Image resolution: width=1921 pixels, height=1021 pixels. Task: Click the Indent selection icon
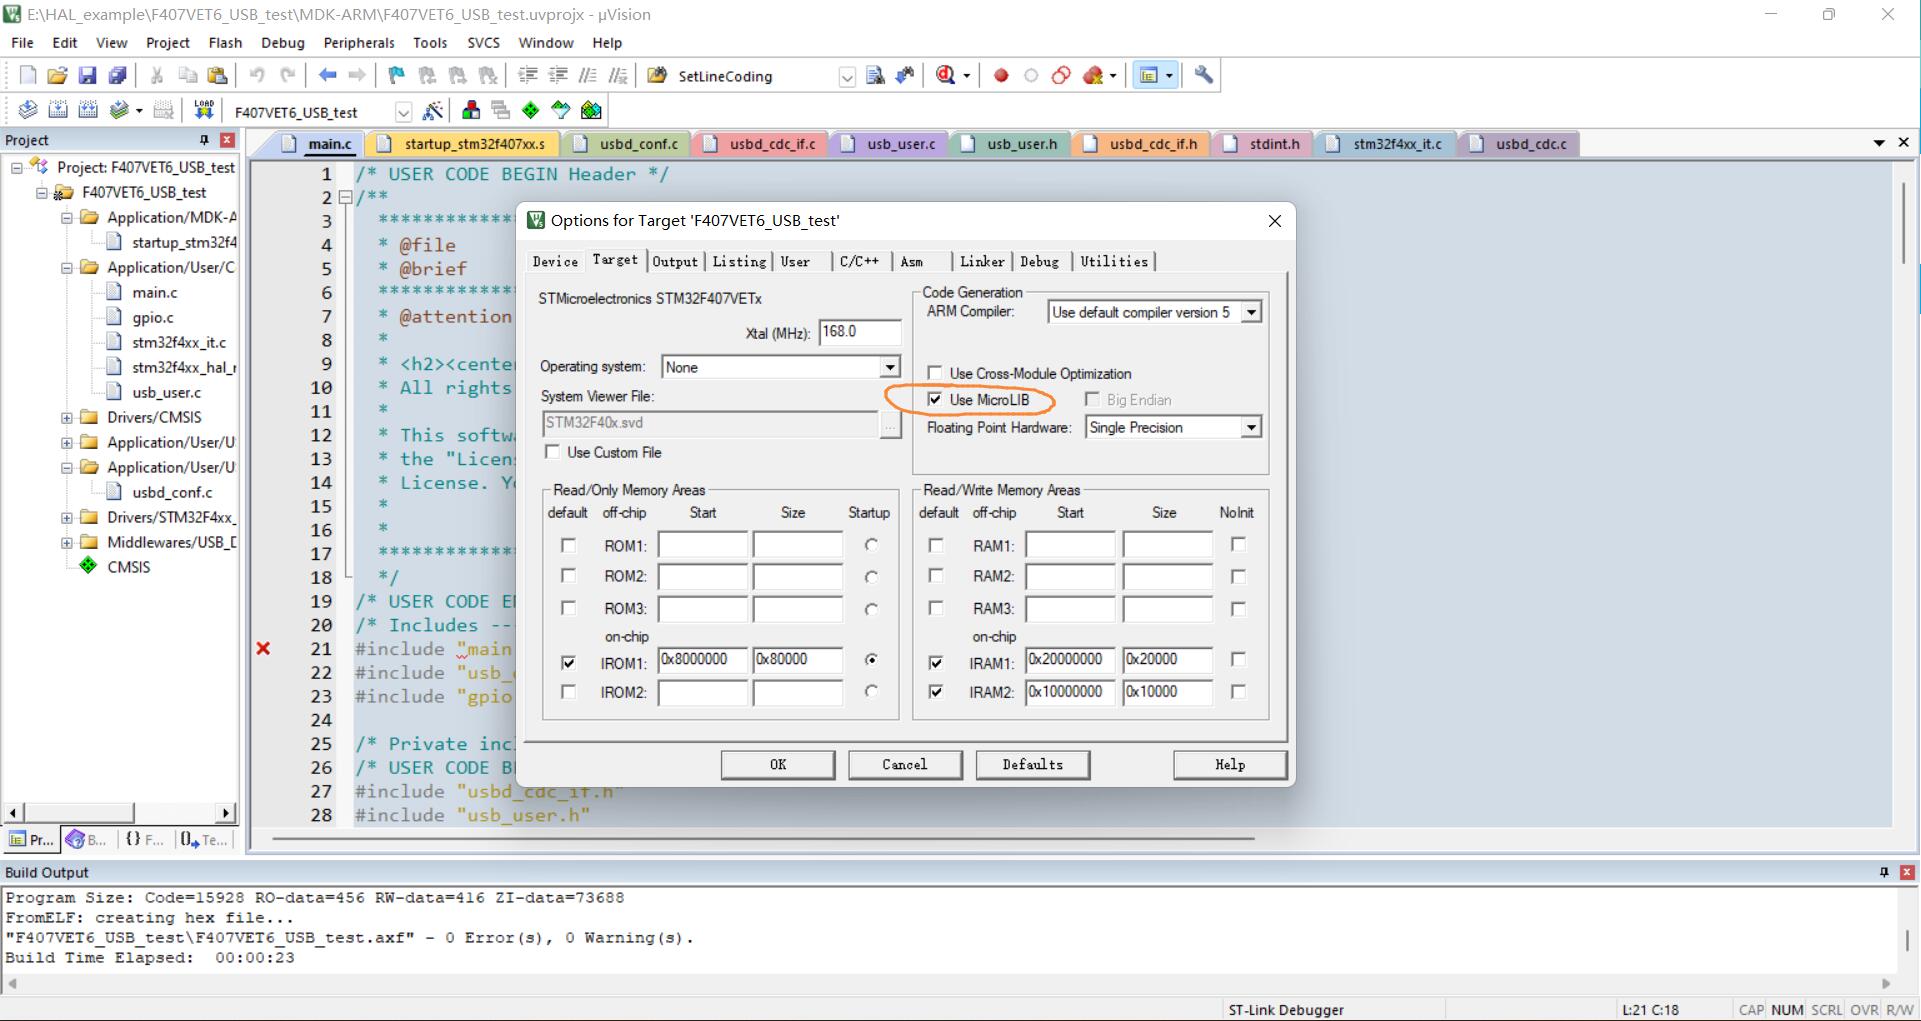pos(528,75)
